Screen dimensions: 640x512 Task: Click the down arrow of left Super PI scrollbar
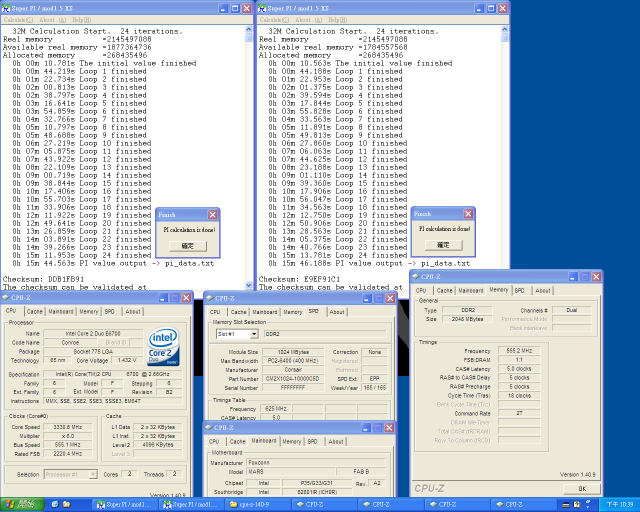(x=249, y=285)
